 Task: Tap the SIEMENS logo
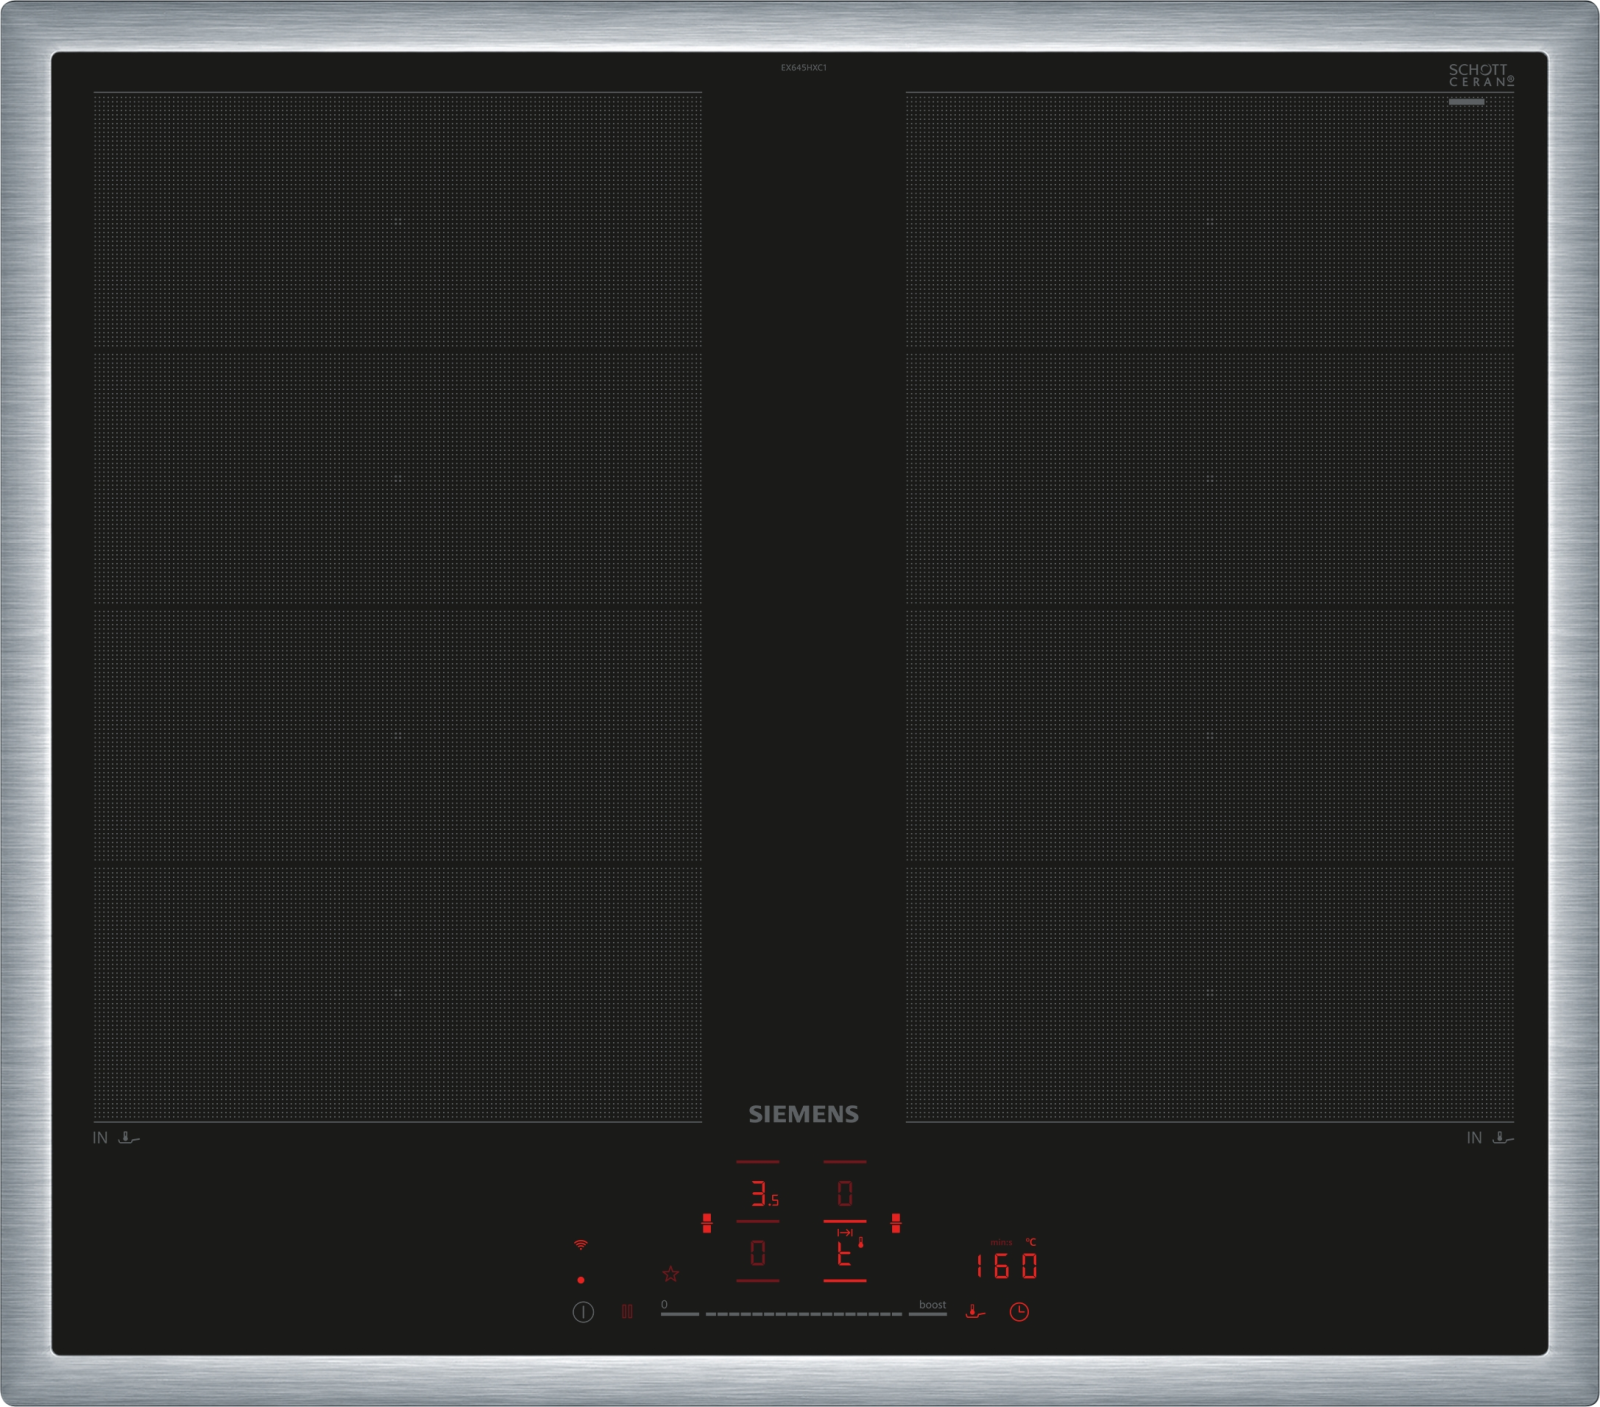click(x=803, y=1114)
